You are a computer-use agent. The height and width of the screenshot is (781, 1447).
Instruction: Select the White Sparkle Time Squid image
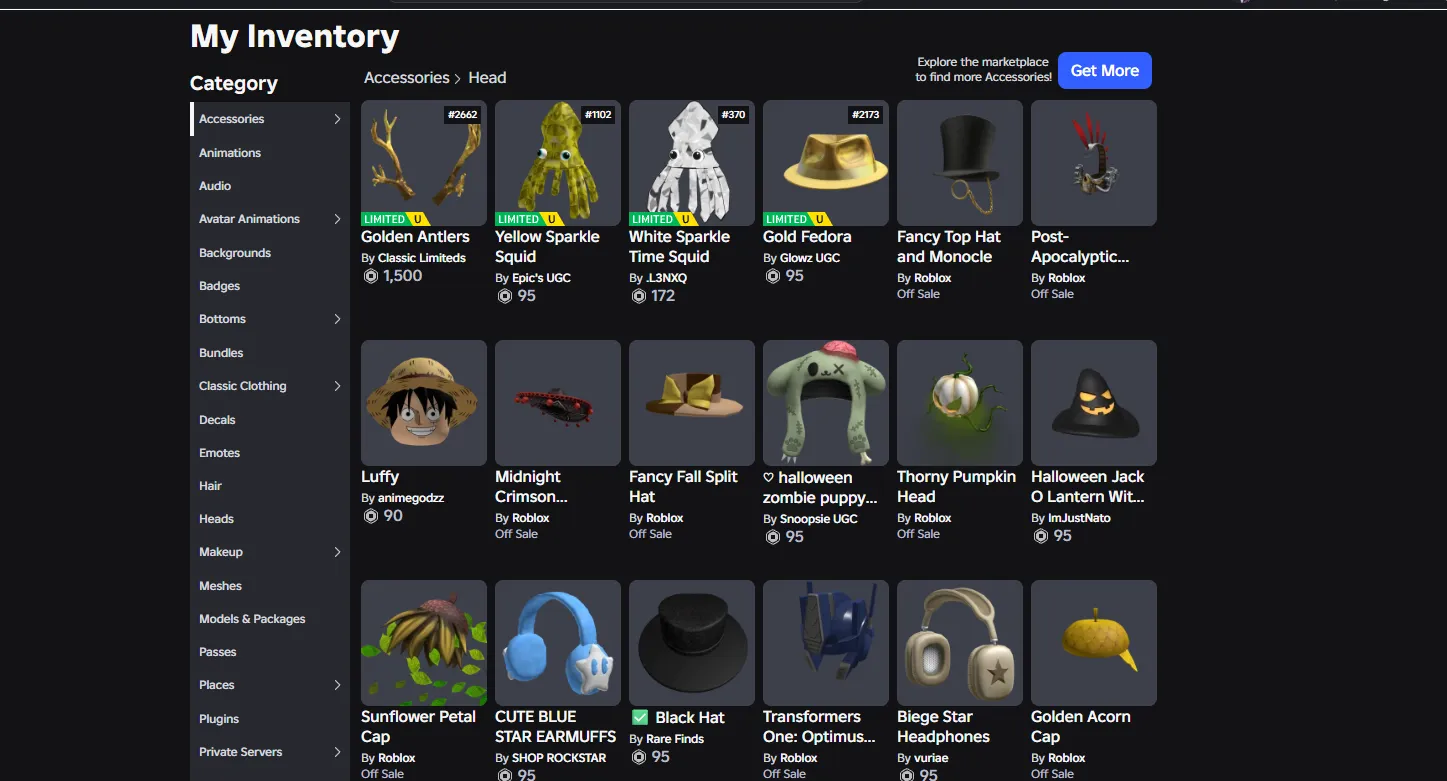point(692,163)
